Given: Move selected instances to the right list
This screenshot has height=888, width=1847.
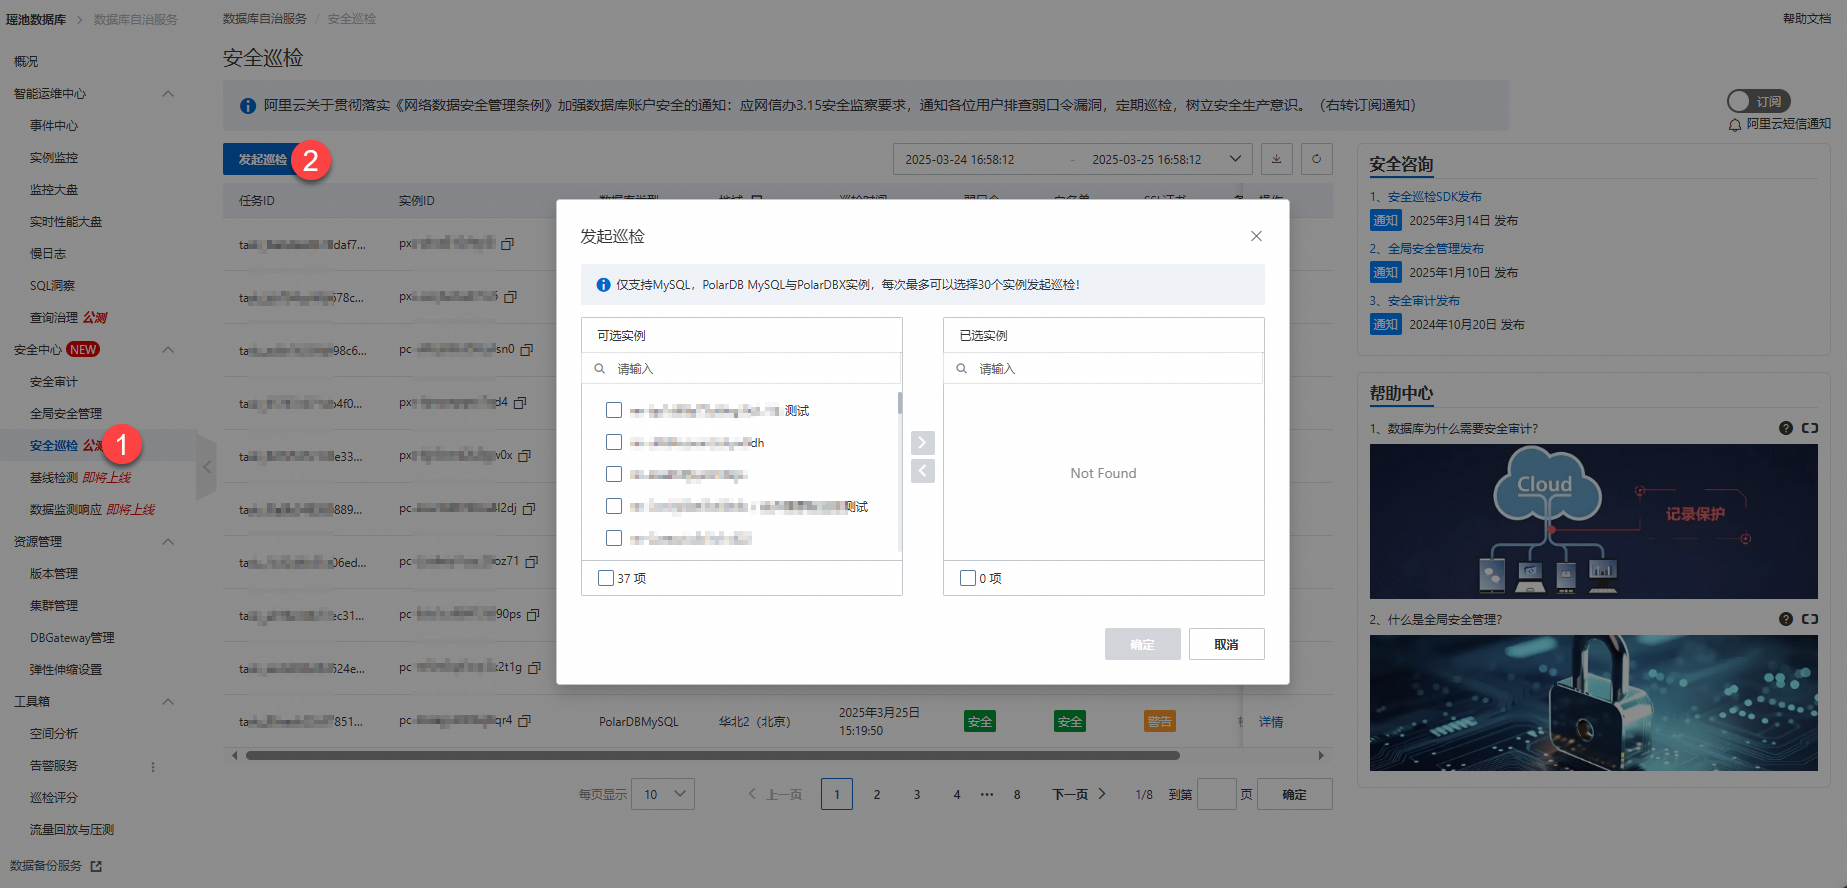Looking at the screenshot, I should [x=923, y=442].
